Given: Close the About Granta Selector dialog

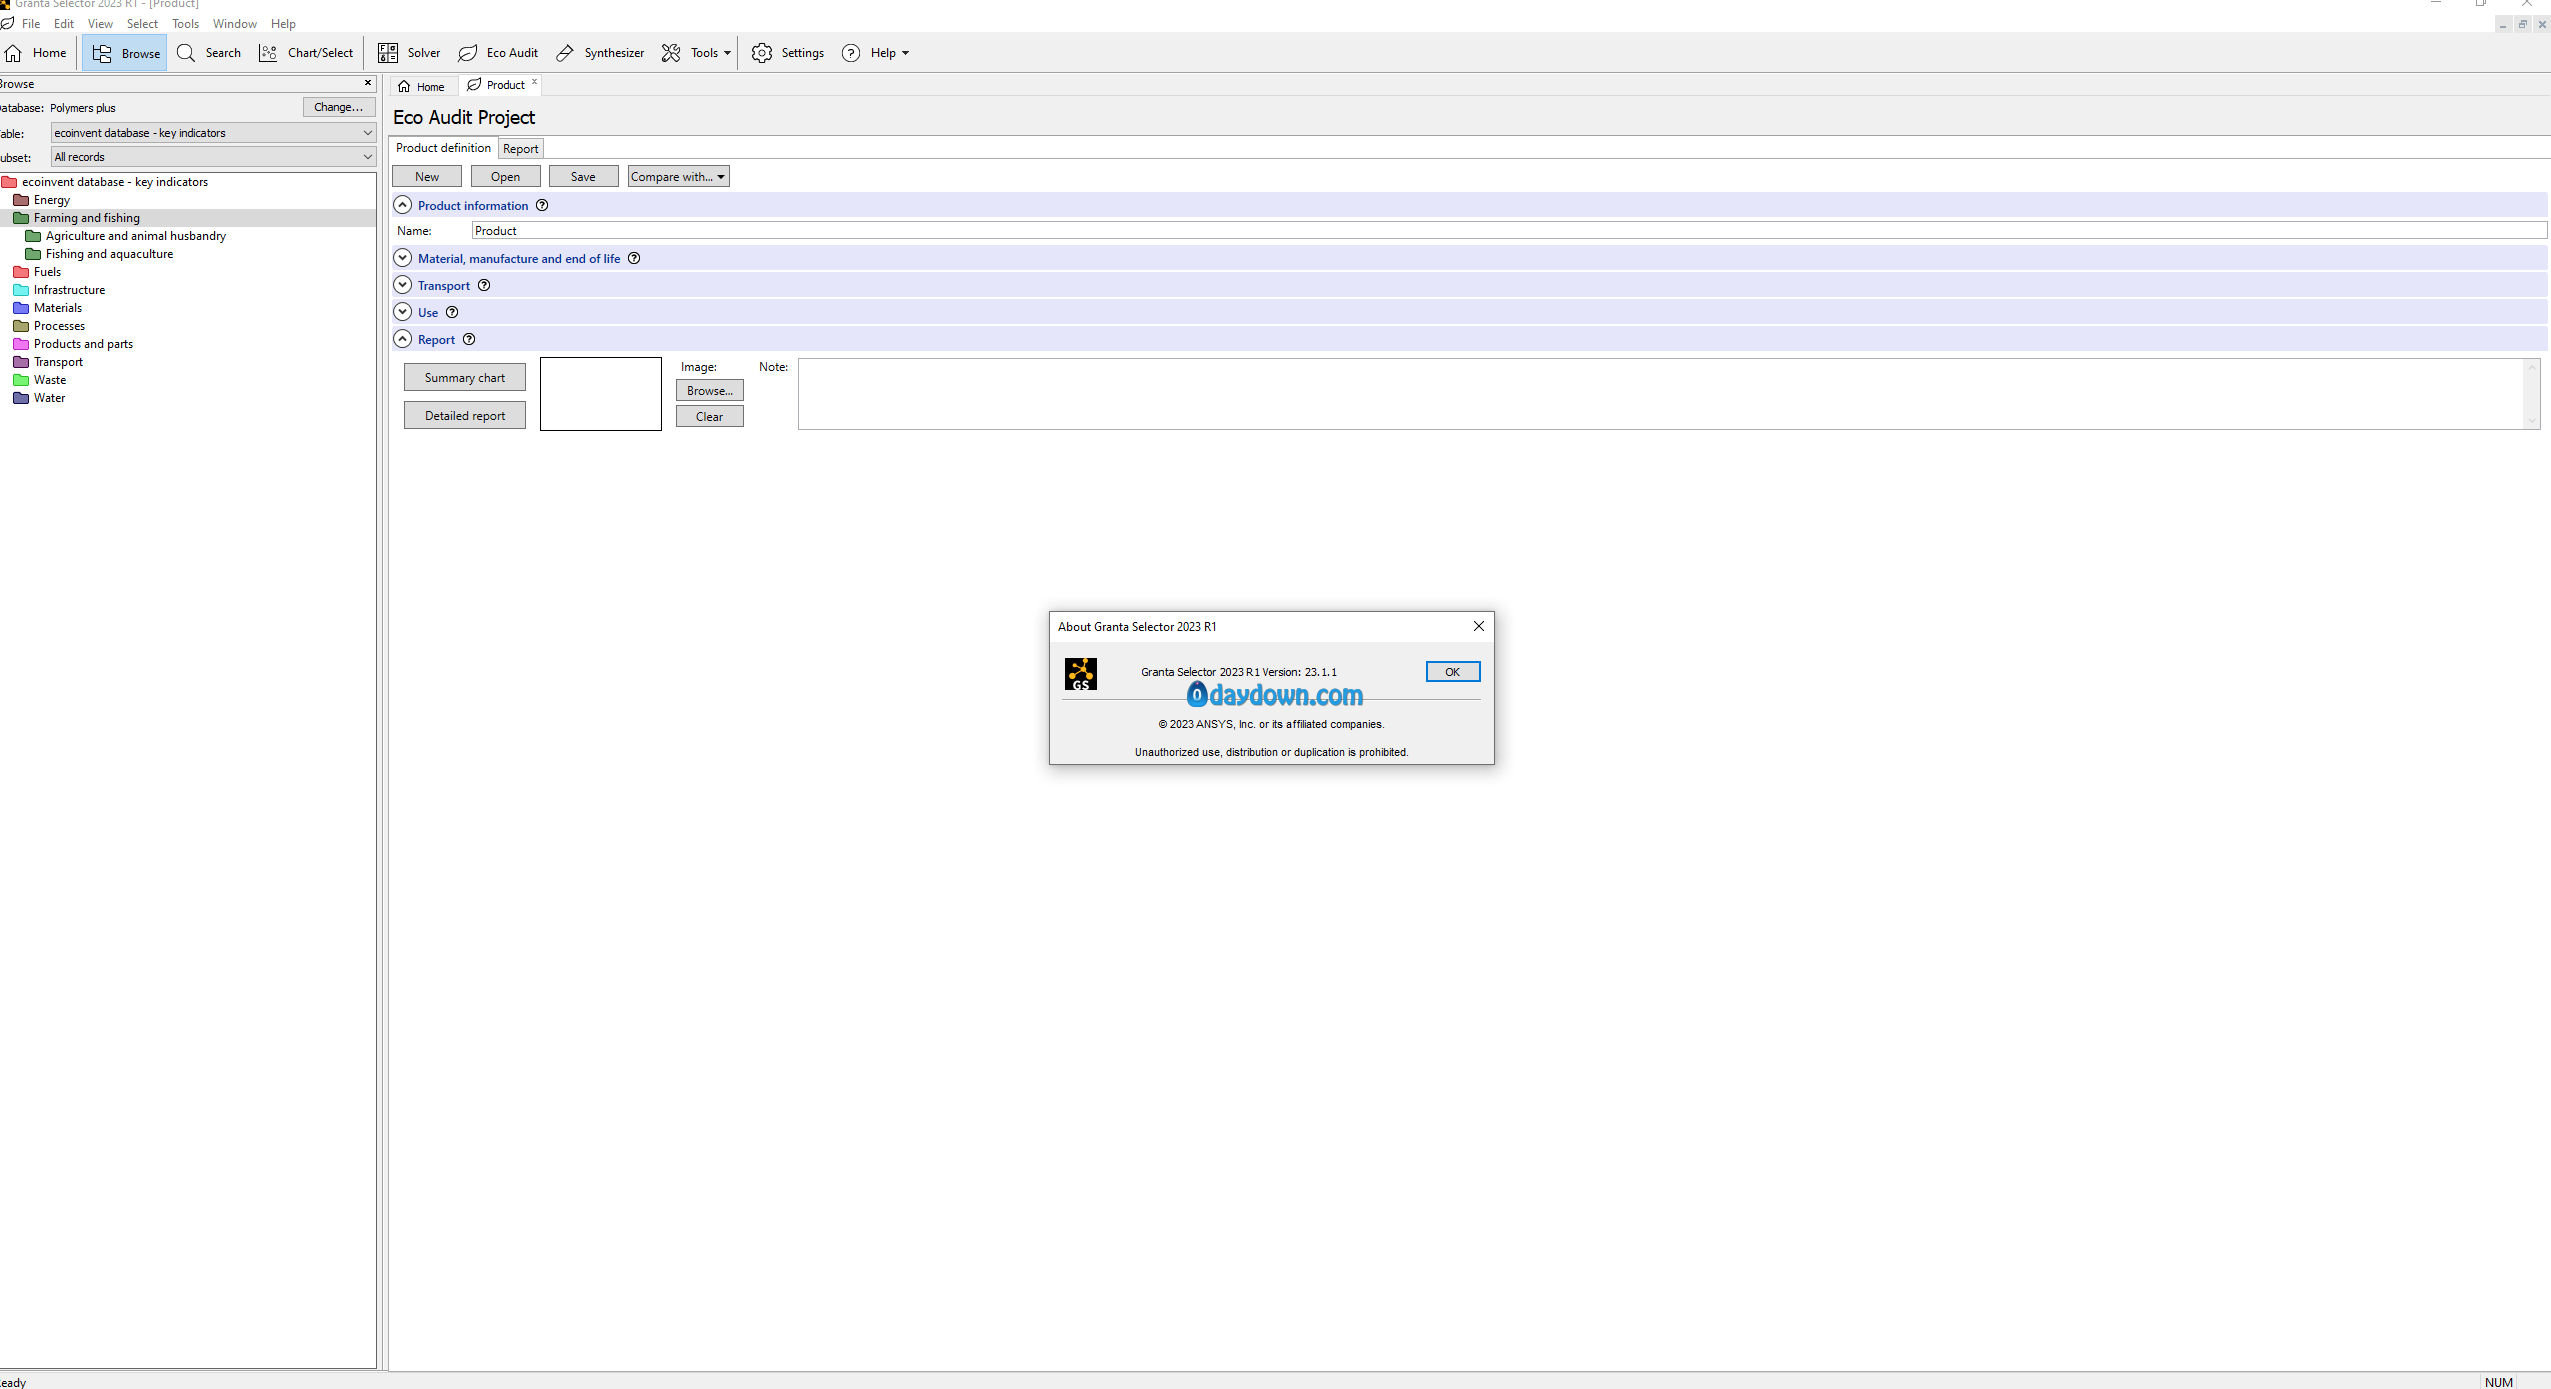Looking at the screenshot, I should (1478, 626).
